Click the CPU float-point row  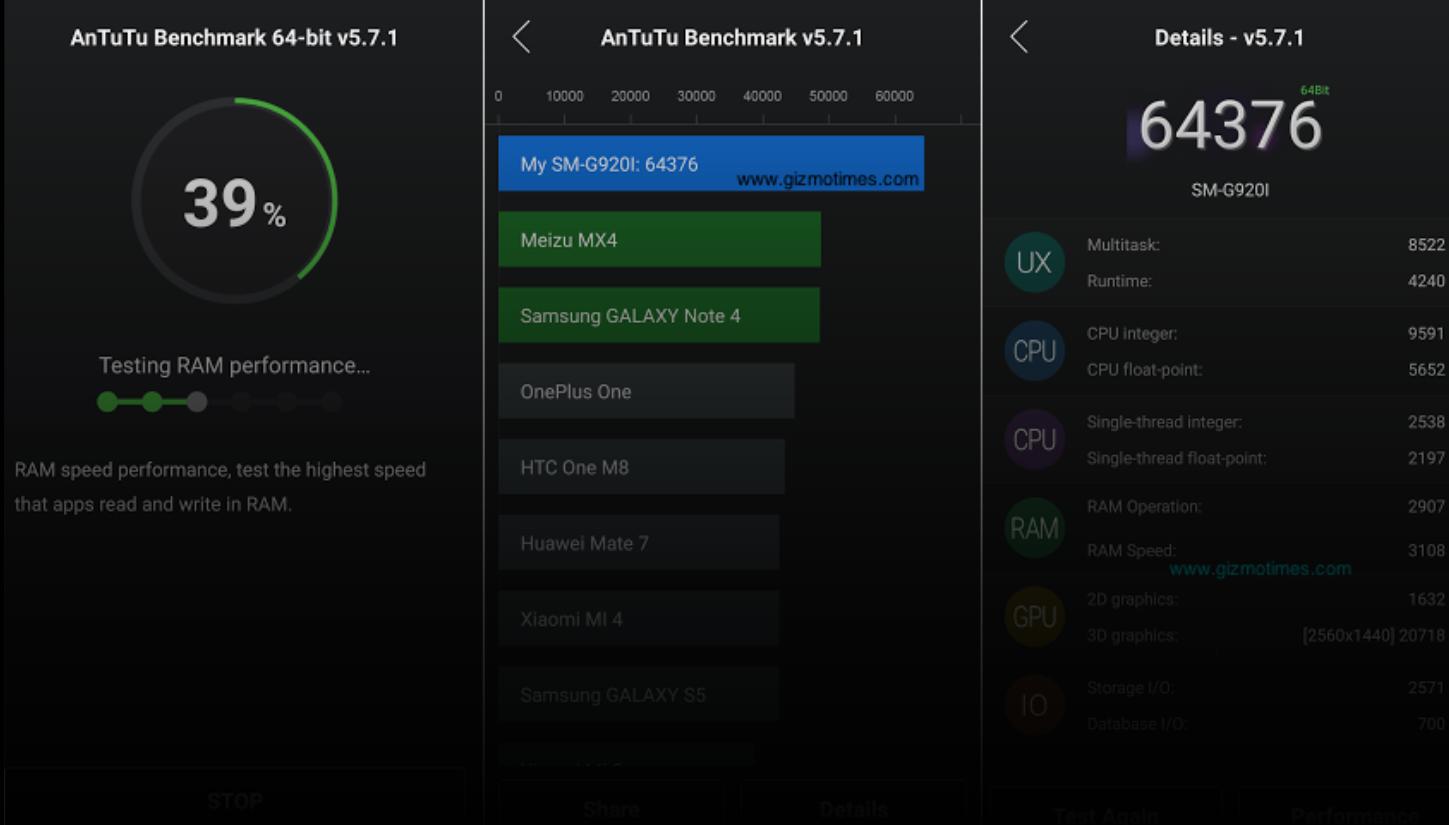[x=1265, y=370]
